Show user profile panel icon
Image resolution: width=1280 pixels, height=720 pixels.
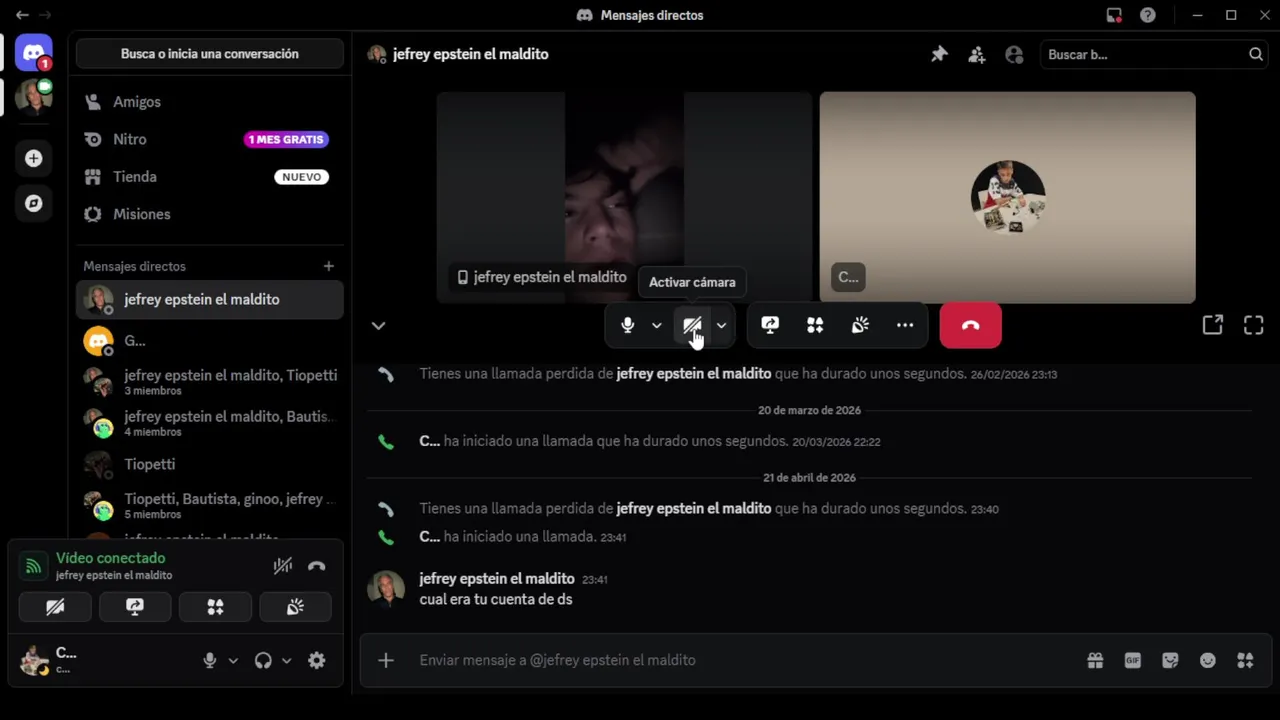pyautogui.click(x=1015, y=55)
